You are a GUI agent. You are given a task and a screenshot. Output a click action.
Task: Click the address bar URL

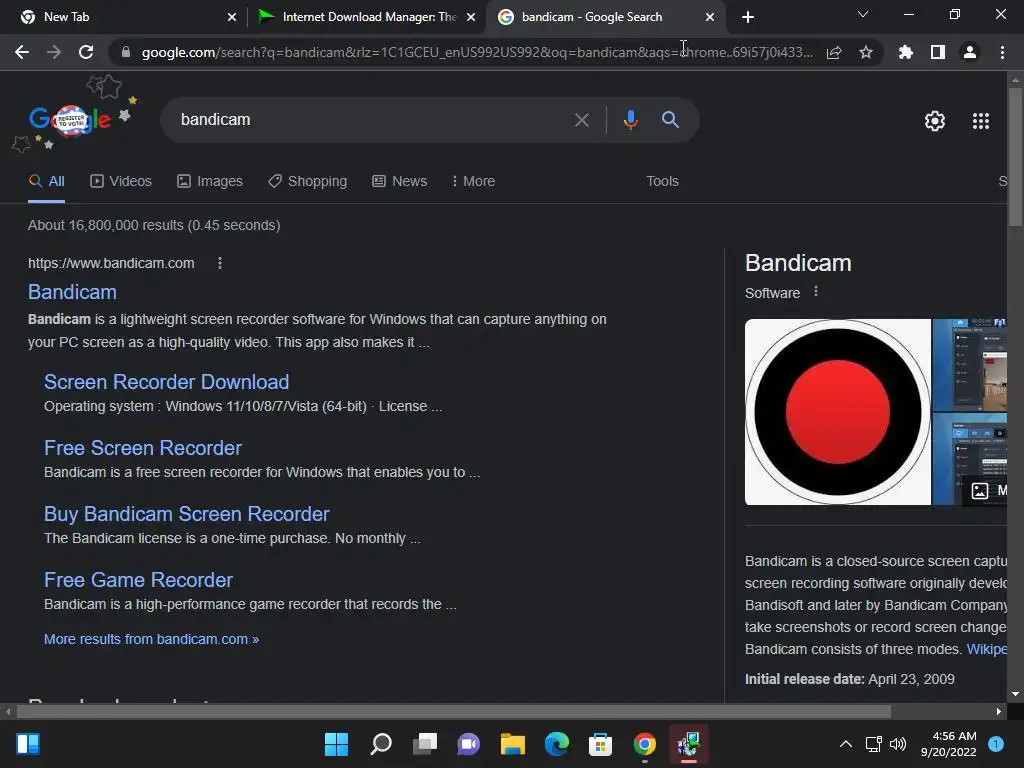[477, 52]
